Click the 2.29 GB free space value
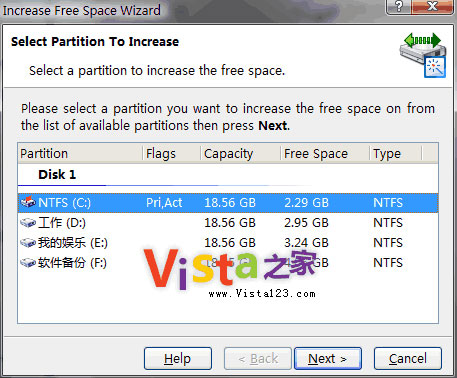Viewport: 457px width, 378px height. pos(306,203)
